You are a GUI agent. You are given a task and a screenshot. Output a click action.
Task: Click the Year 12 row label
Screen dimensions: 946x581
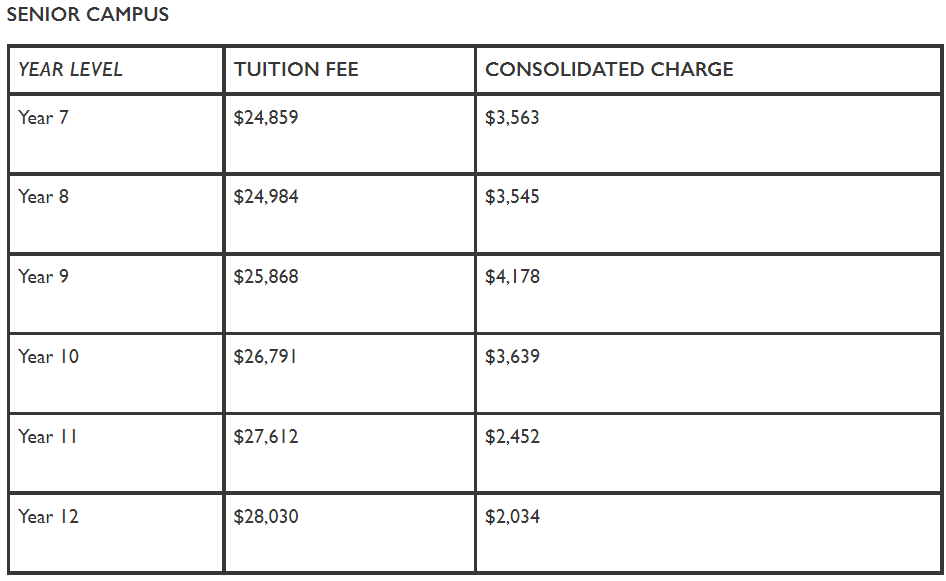tap(48, 516)
